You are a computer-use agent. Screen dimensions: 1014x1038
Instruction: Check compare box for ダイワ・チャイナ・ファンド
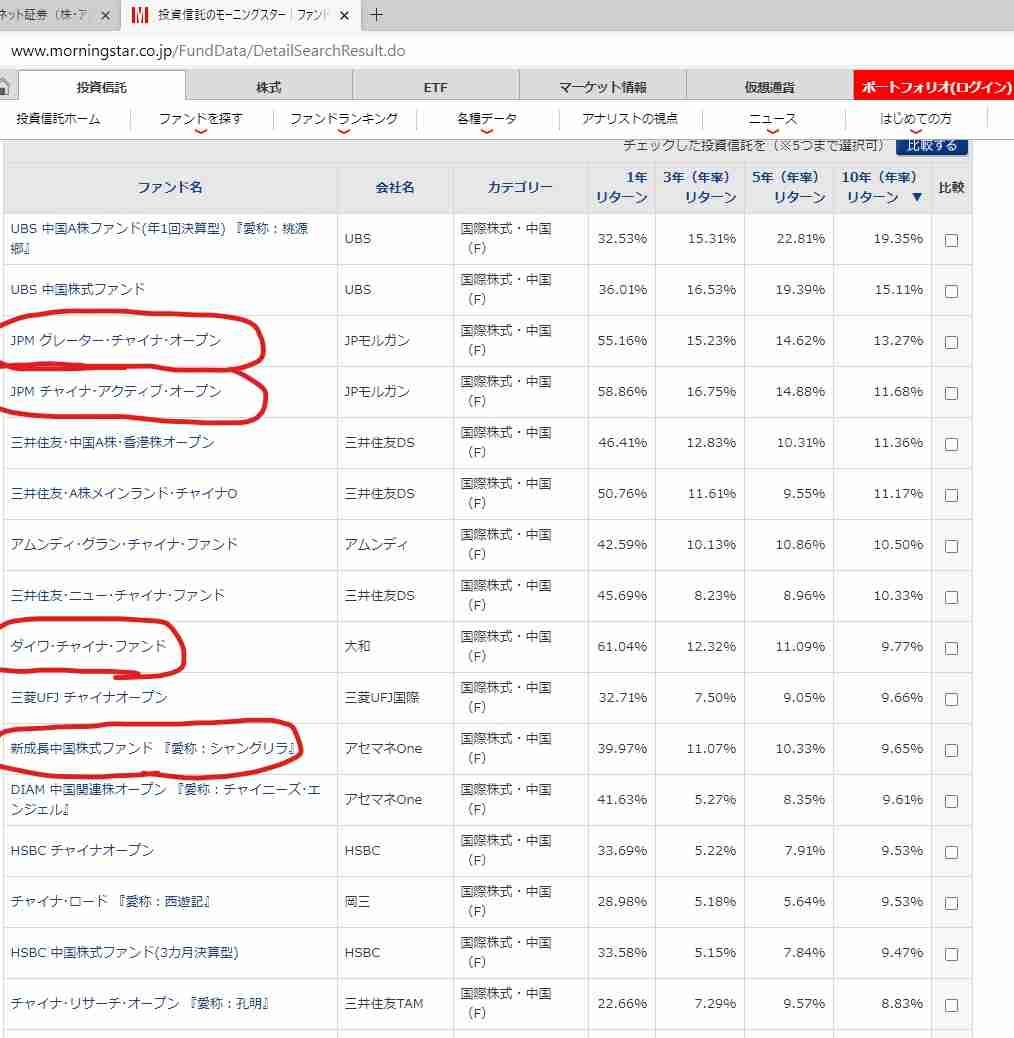click(x=951, y=648)
